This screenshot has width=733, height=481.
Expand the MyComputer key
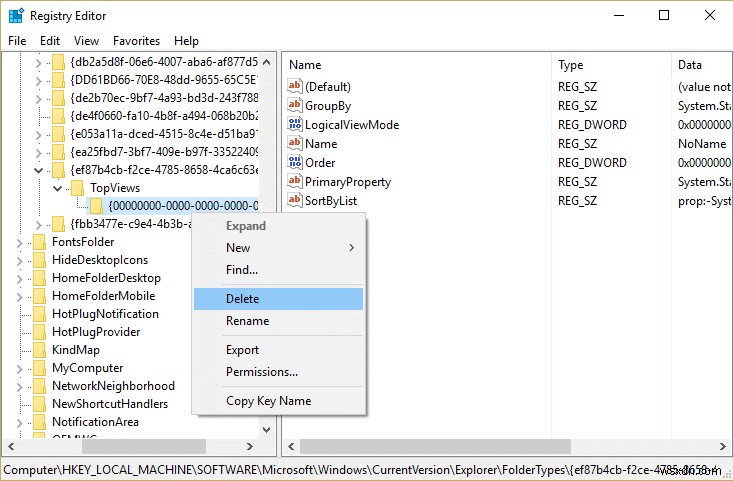(20, 368)
